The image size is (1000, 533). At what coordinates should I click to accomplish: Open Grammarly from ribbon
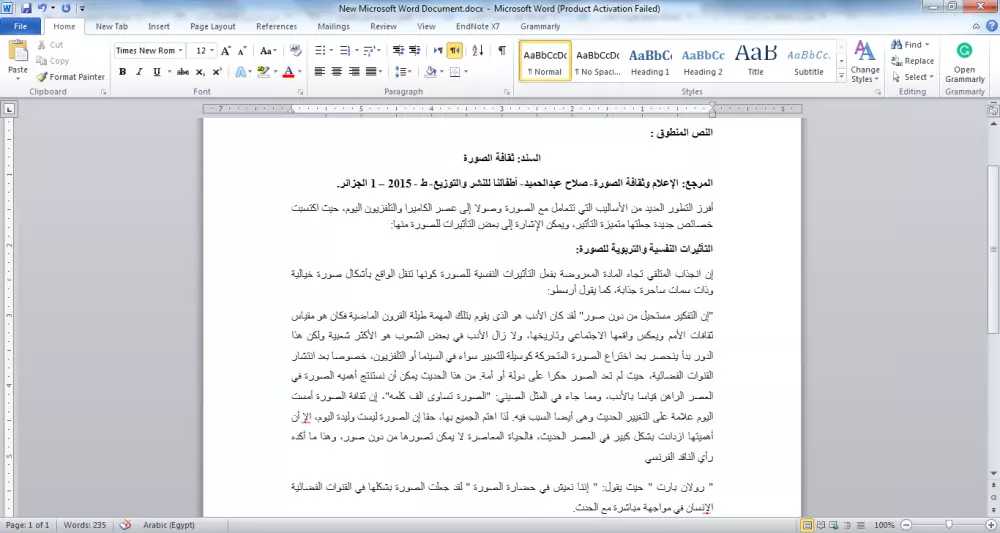click(964, 62)
